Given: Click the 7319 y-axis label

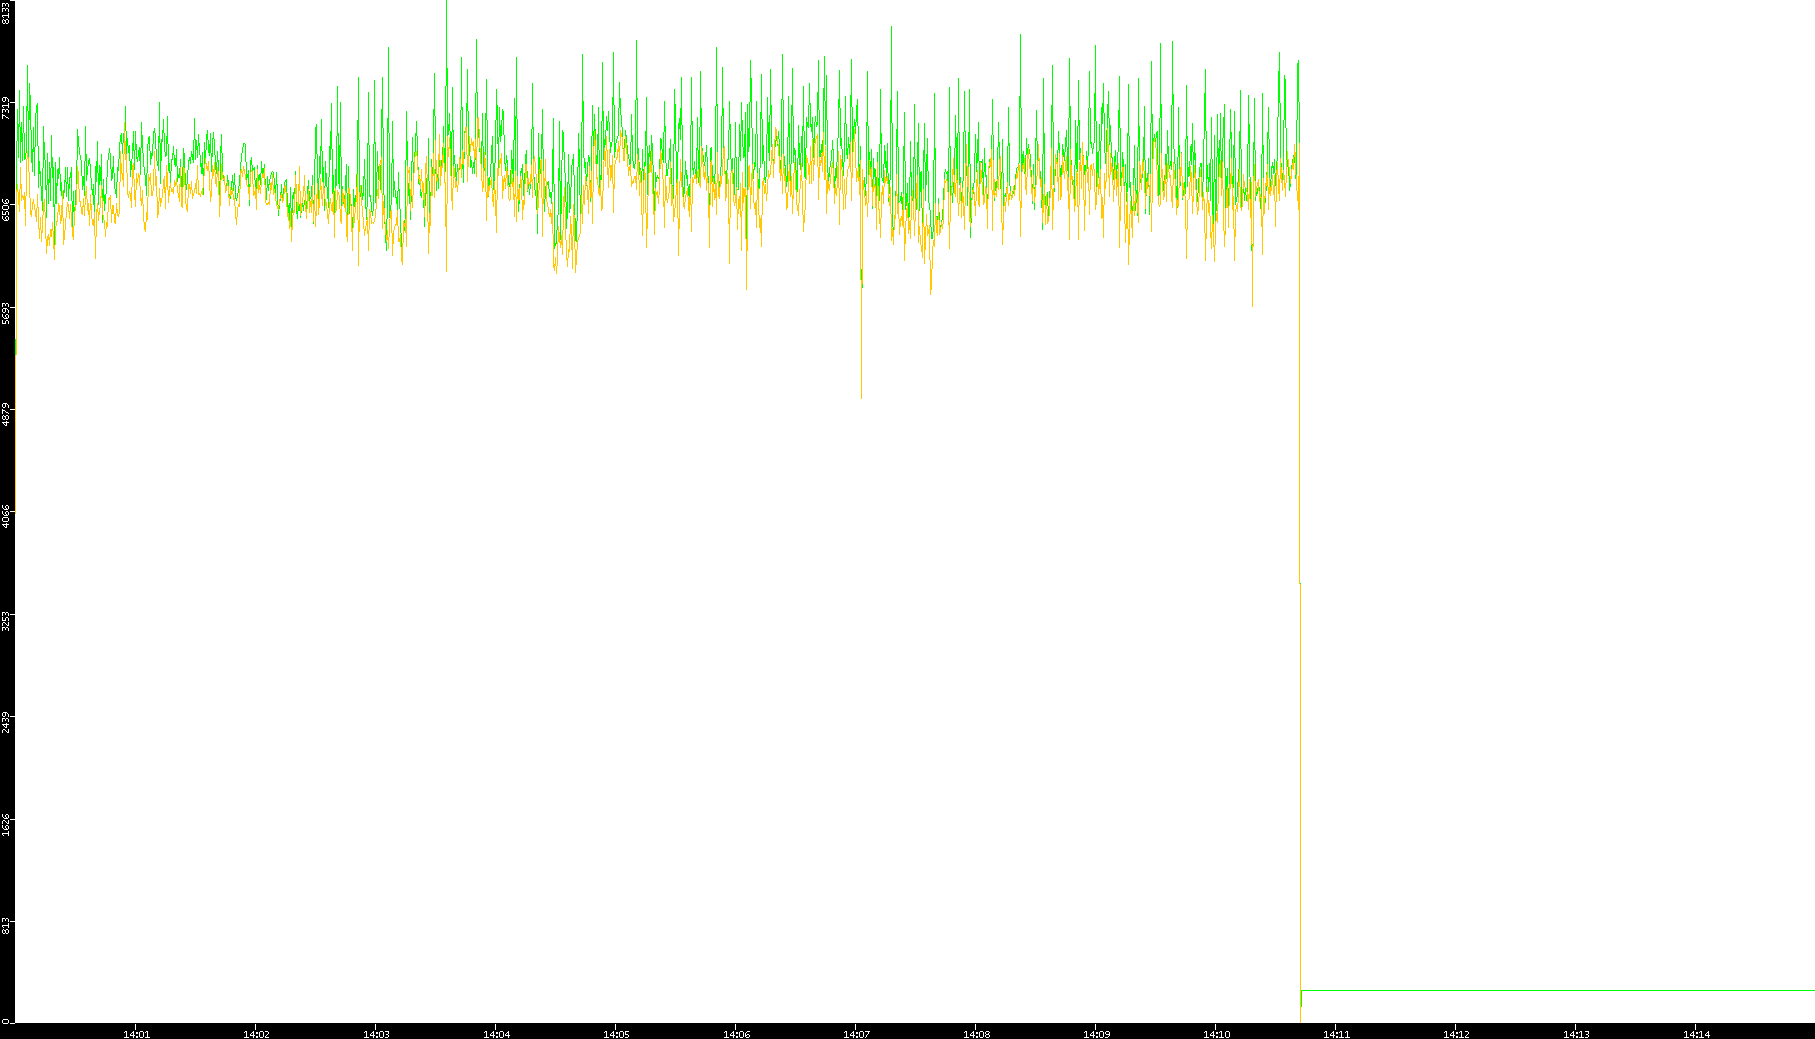Looking at the screenshot, I should coord(6,108).
